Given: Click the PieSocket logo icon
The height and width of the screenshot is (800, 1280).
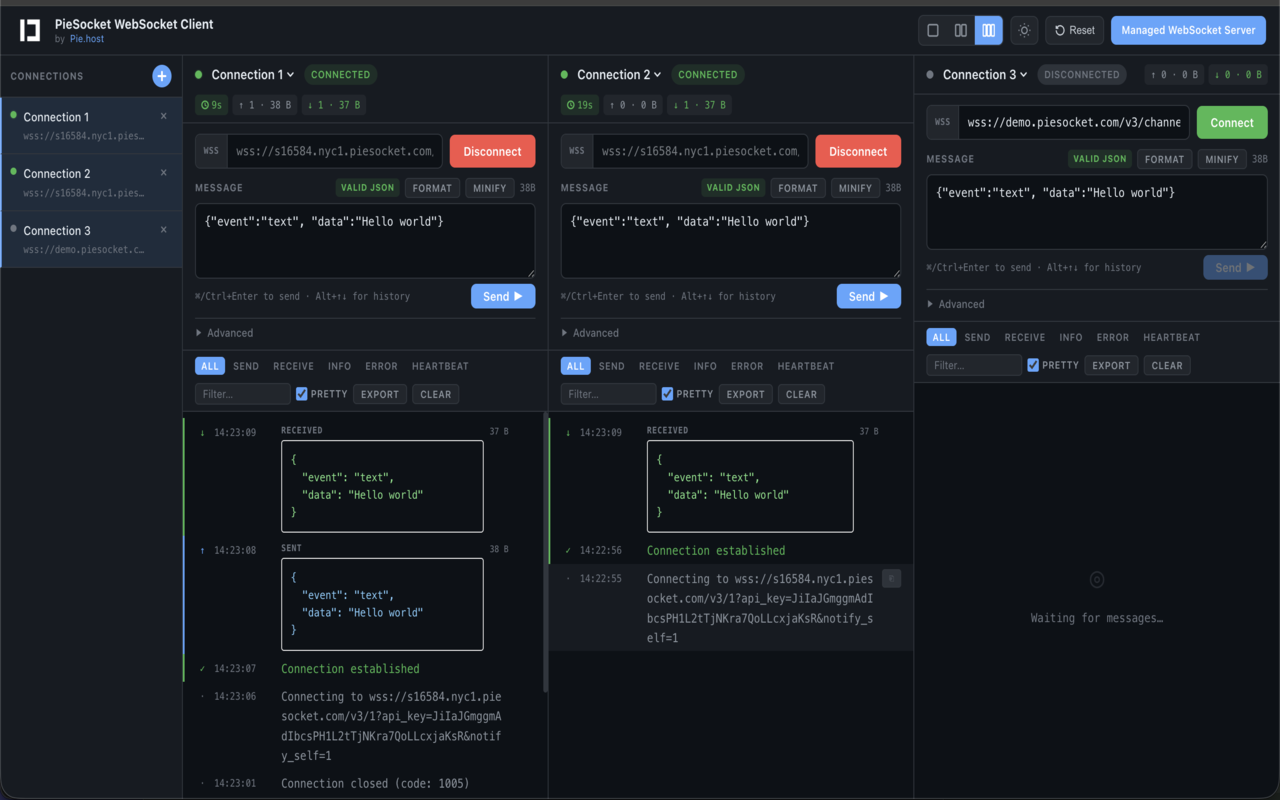Looking at the screenshot, I should 30,30.
